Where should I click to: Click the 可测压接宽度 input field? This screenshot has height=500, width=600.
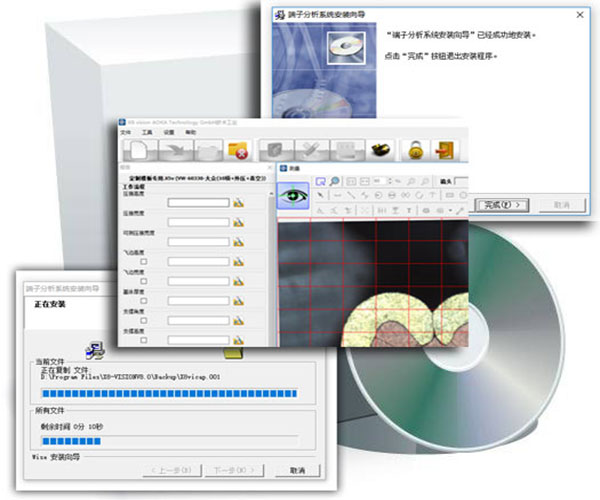coord(198,242)
